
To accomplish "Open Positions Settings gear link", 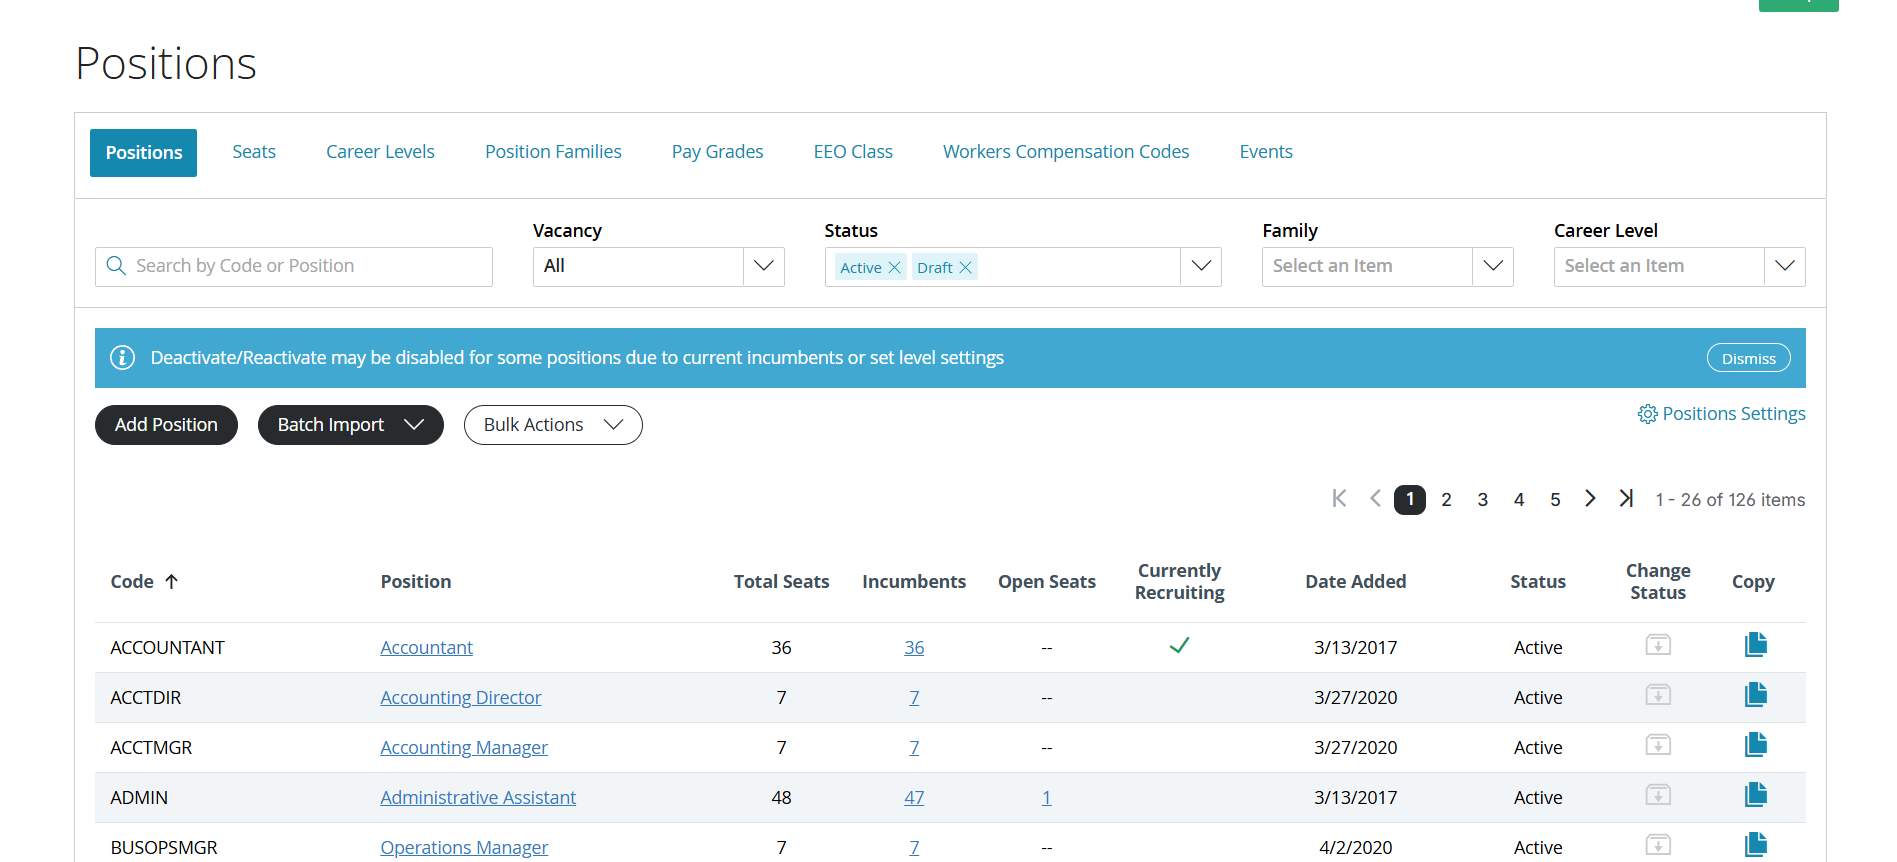I will pos(1721,414).
